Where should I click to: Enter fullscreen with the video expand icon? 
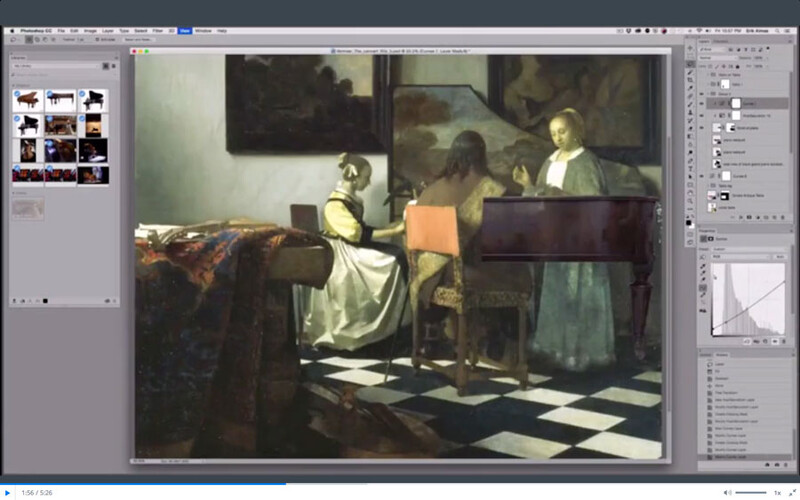[x=792, y=493]
